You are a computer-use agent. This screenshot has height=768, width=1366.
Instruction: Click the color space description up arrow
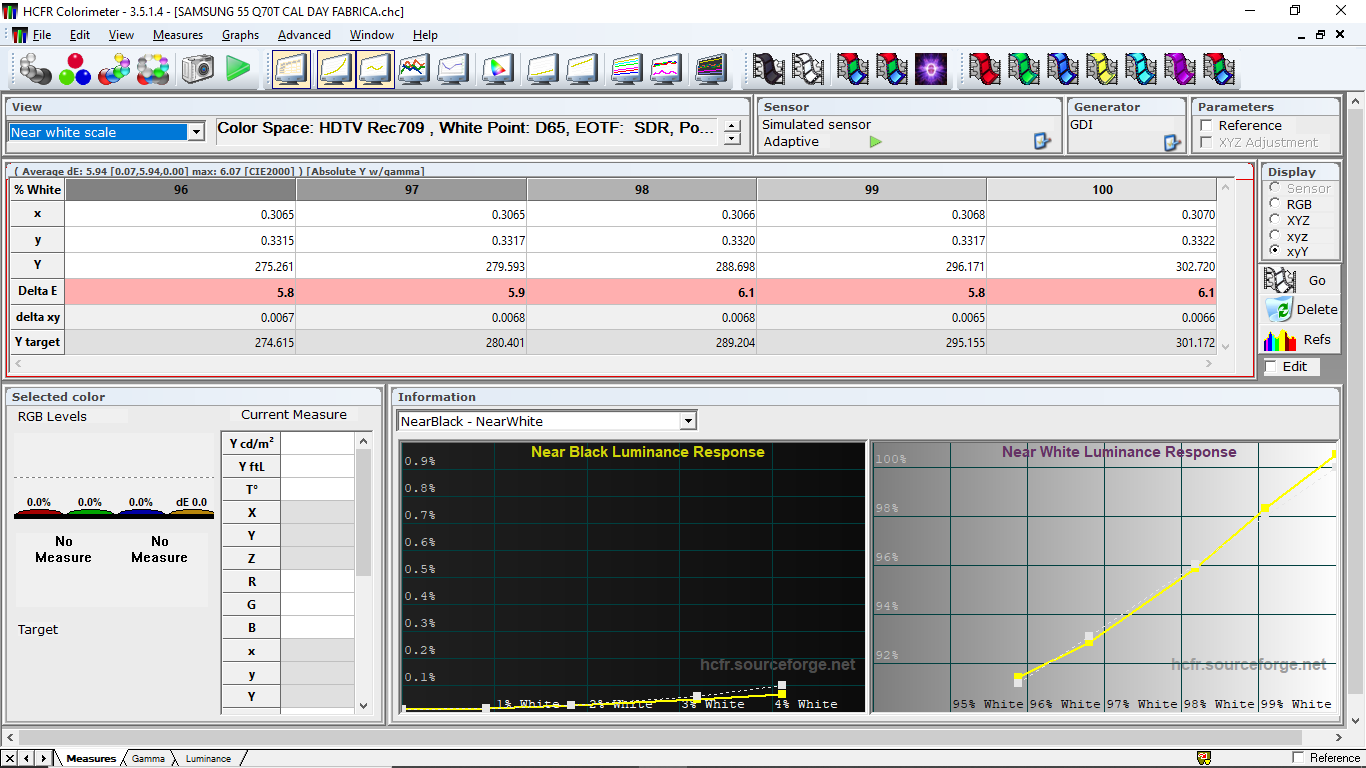732,126
